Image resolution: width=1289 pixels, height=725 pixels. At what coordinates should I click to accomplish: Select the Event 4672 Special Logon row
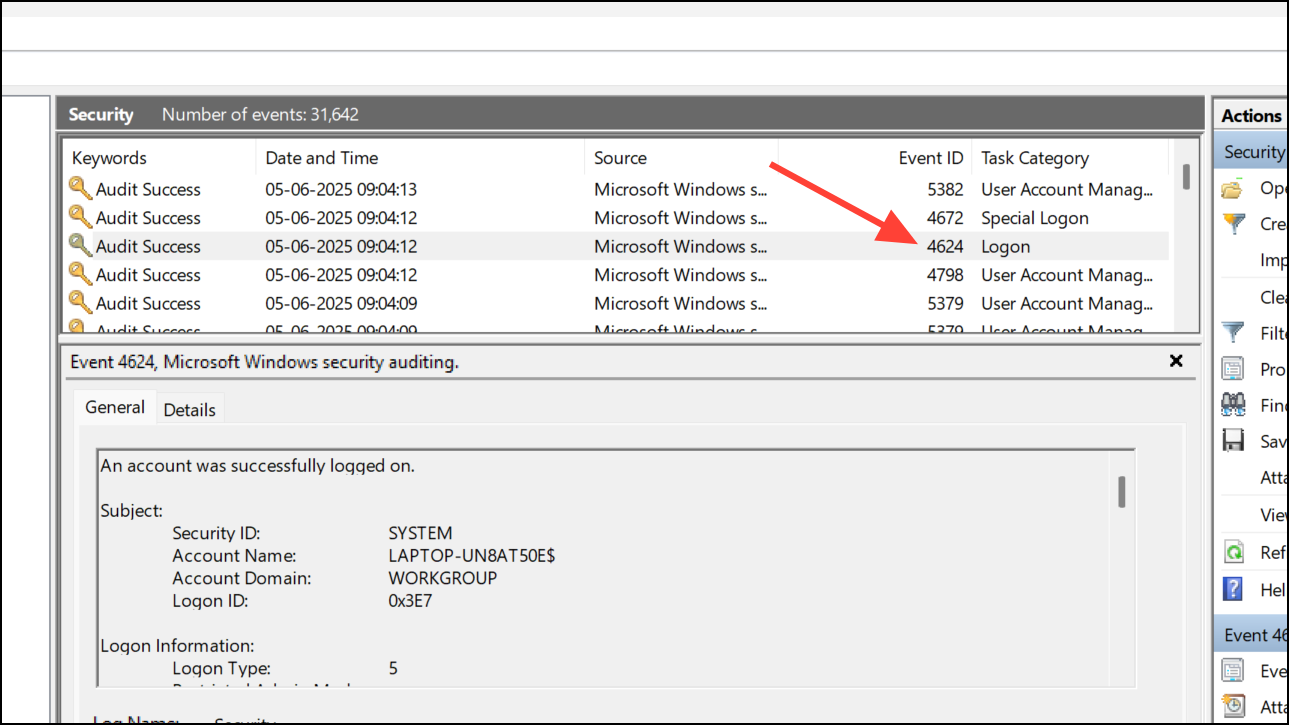tap(616, 218)
